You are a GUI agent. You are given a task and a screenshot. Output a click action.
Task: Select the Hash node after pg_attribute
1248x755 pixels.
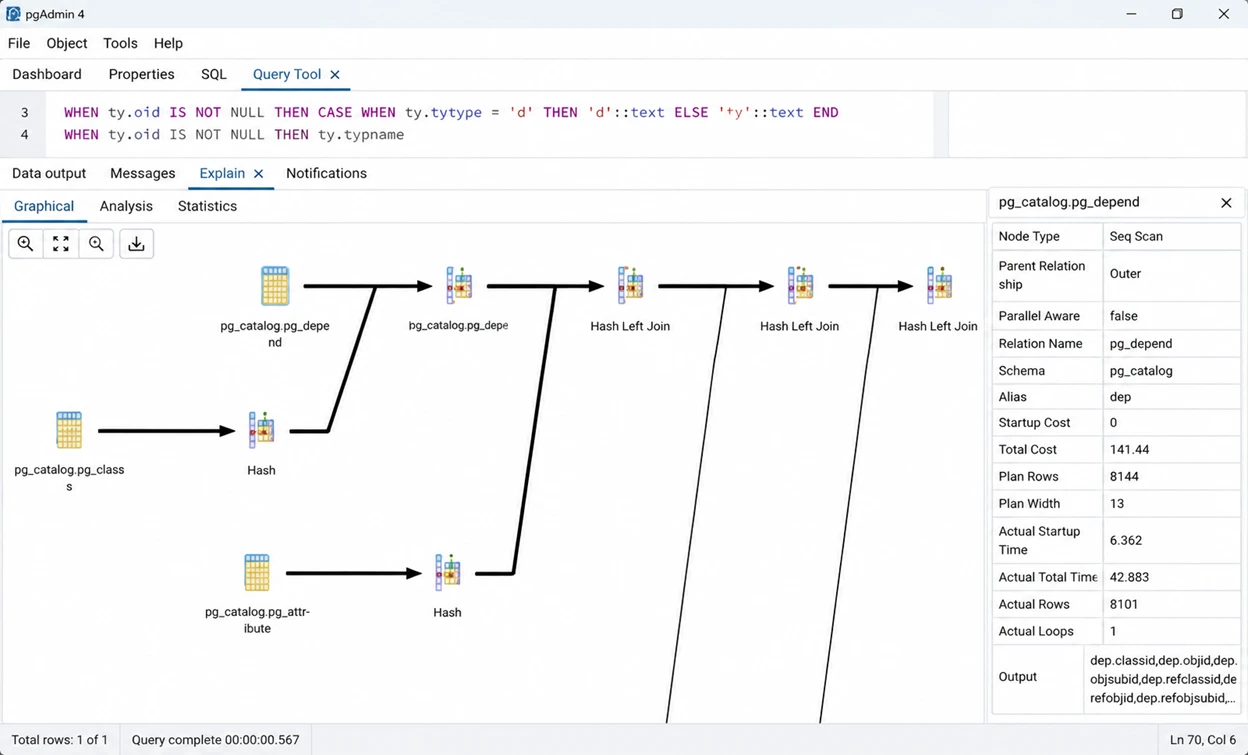(447, 573)
